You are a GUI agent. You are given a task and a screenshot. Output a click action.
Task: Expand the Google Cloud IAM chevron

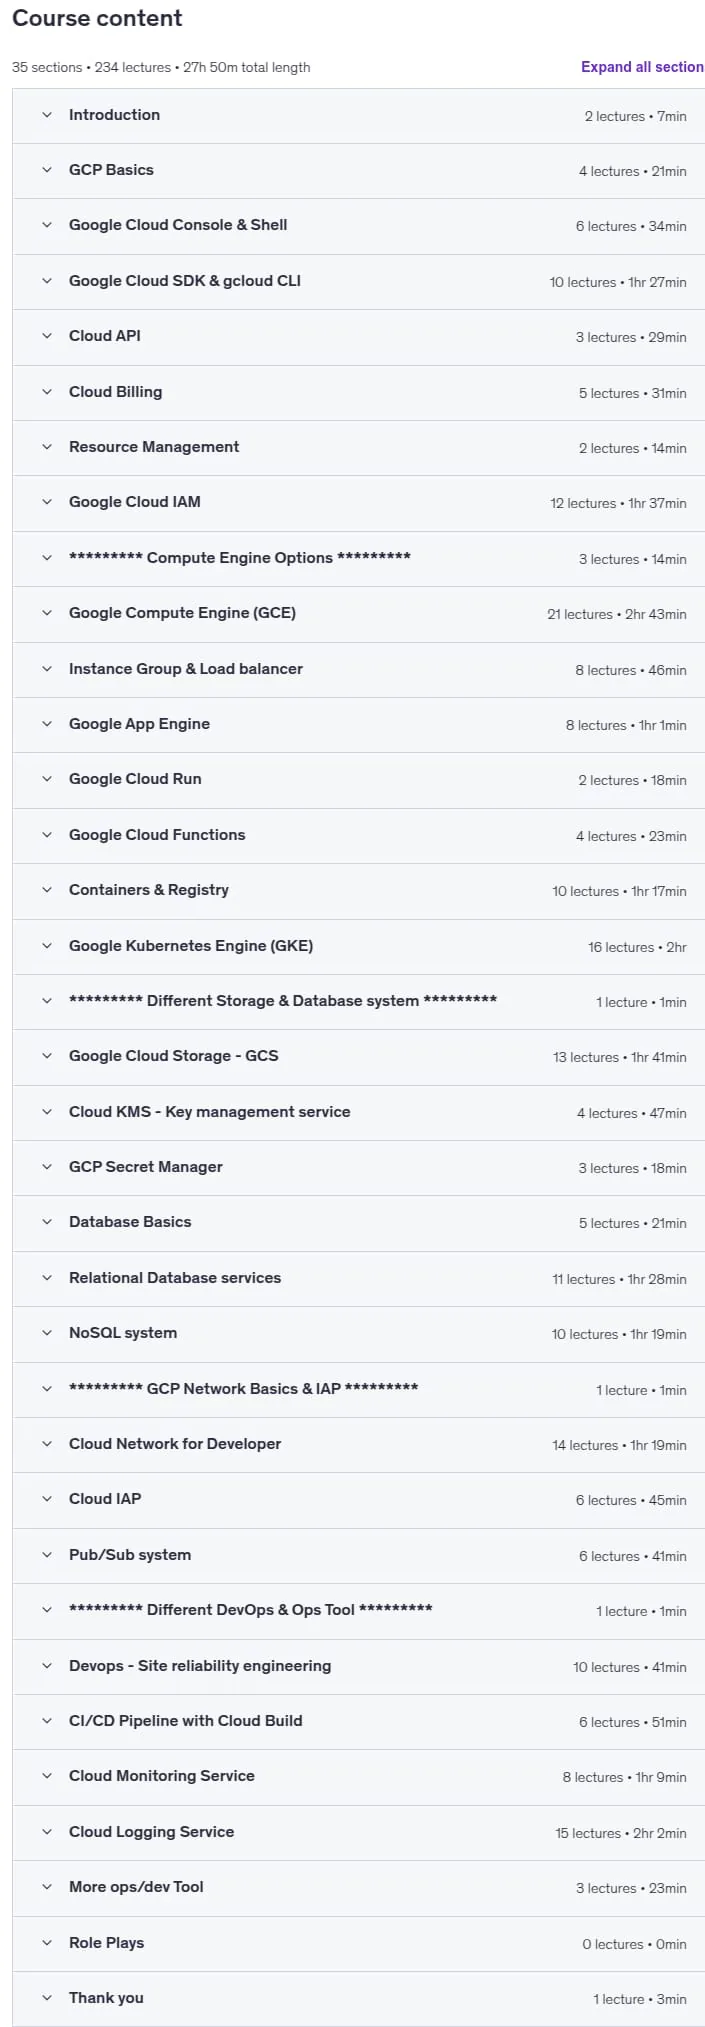(x=47, y=502)
